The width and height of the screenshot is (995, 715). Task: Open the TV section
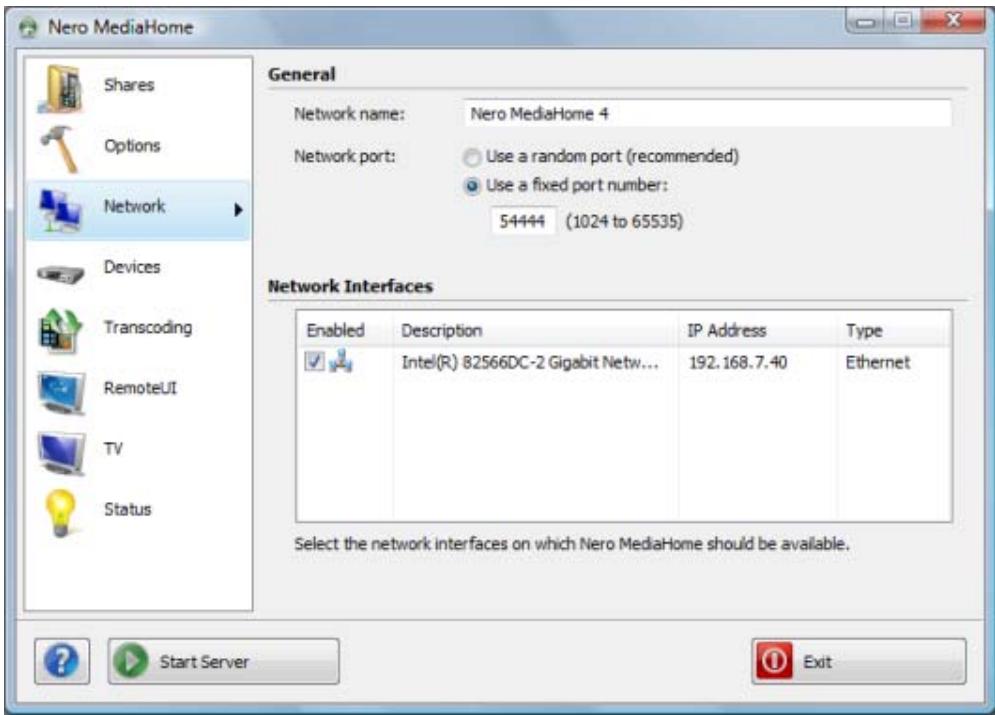(113, 449)
